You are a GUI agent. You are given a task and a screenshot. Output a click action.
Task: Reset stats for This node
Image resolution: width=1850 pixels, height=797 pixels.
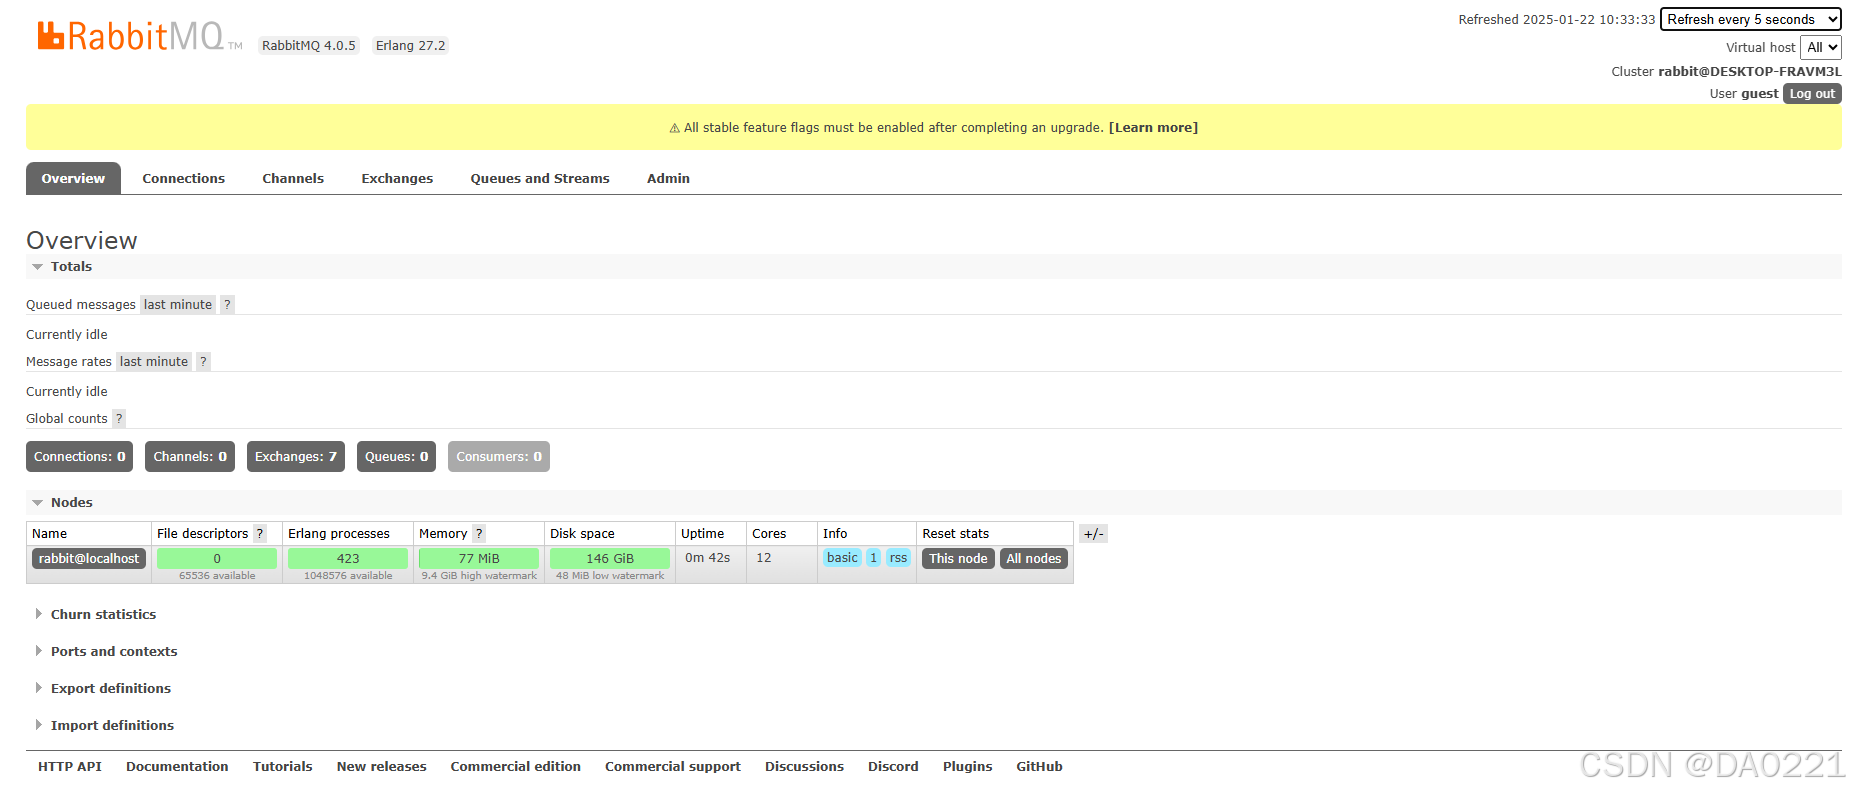pyautogui.click(x=958, y=559)
